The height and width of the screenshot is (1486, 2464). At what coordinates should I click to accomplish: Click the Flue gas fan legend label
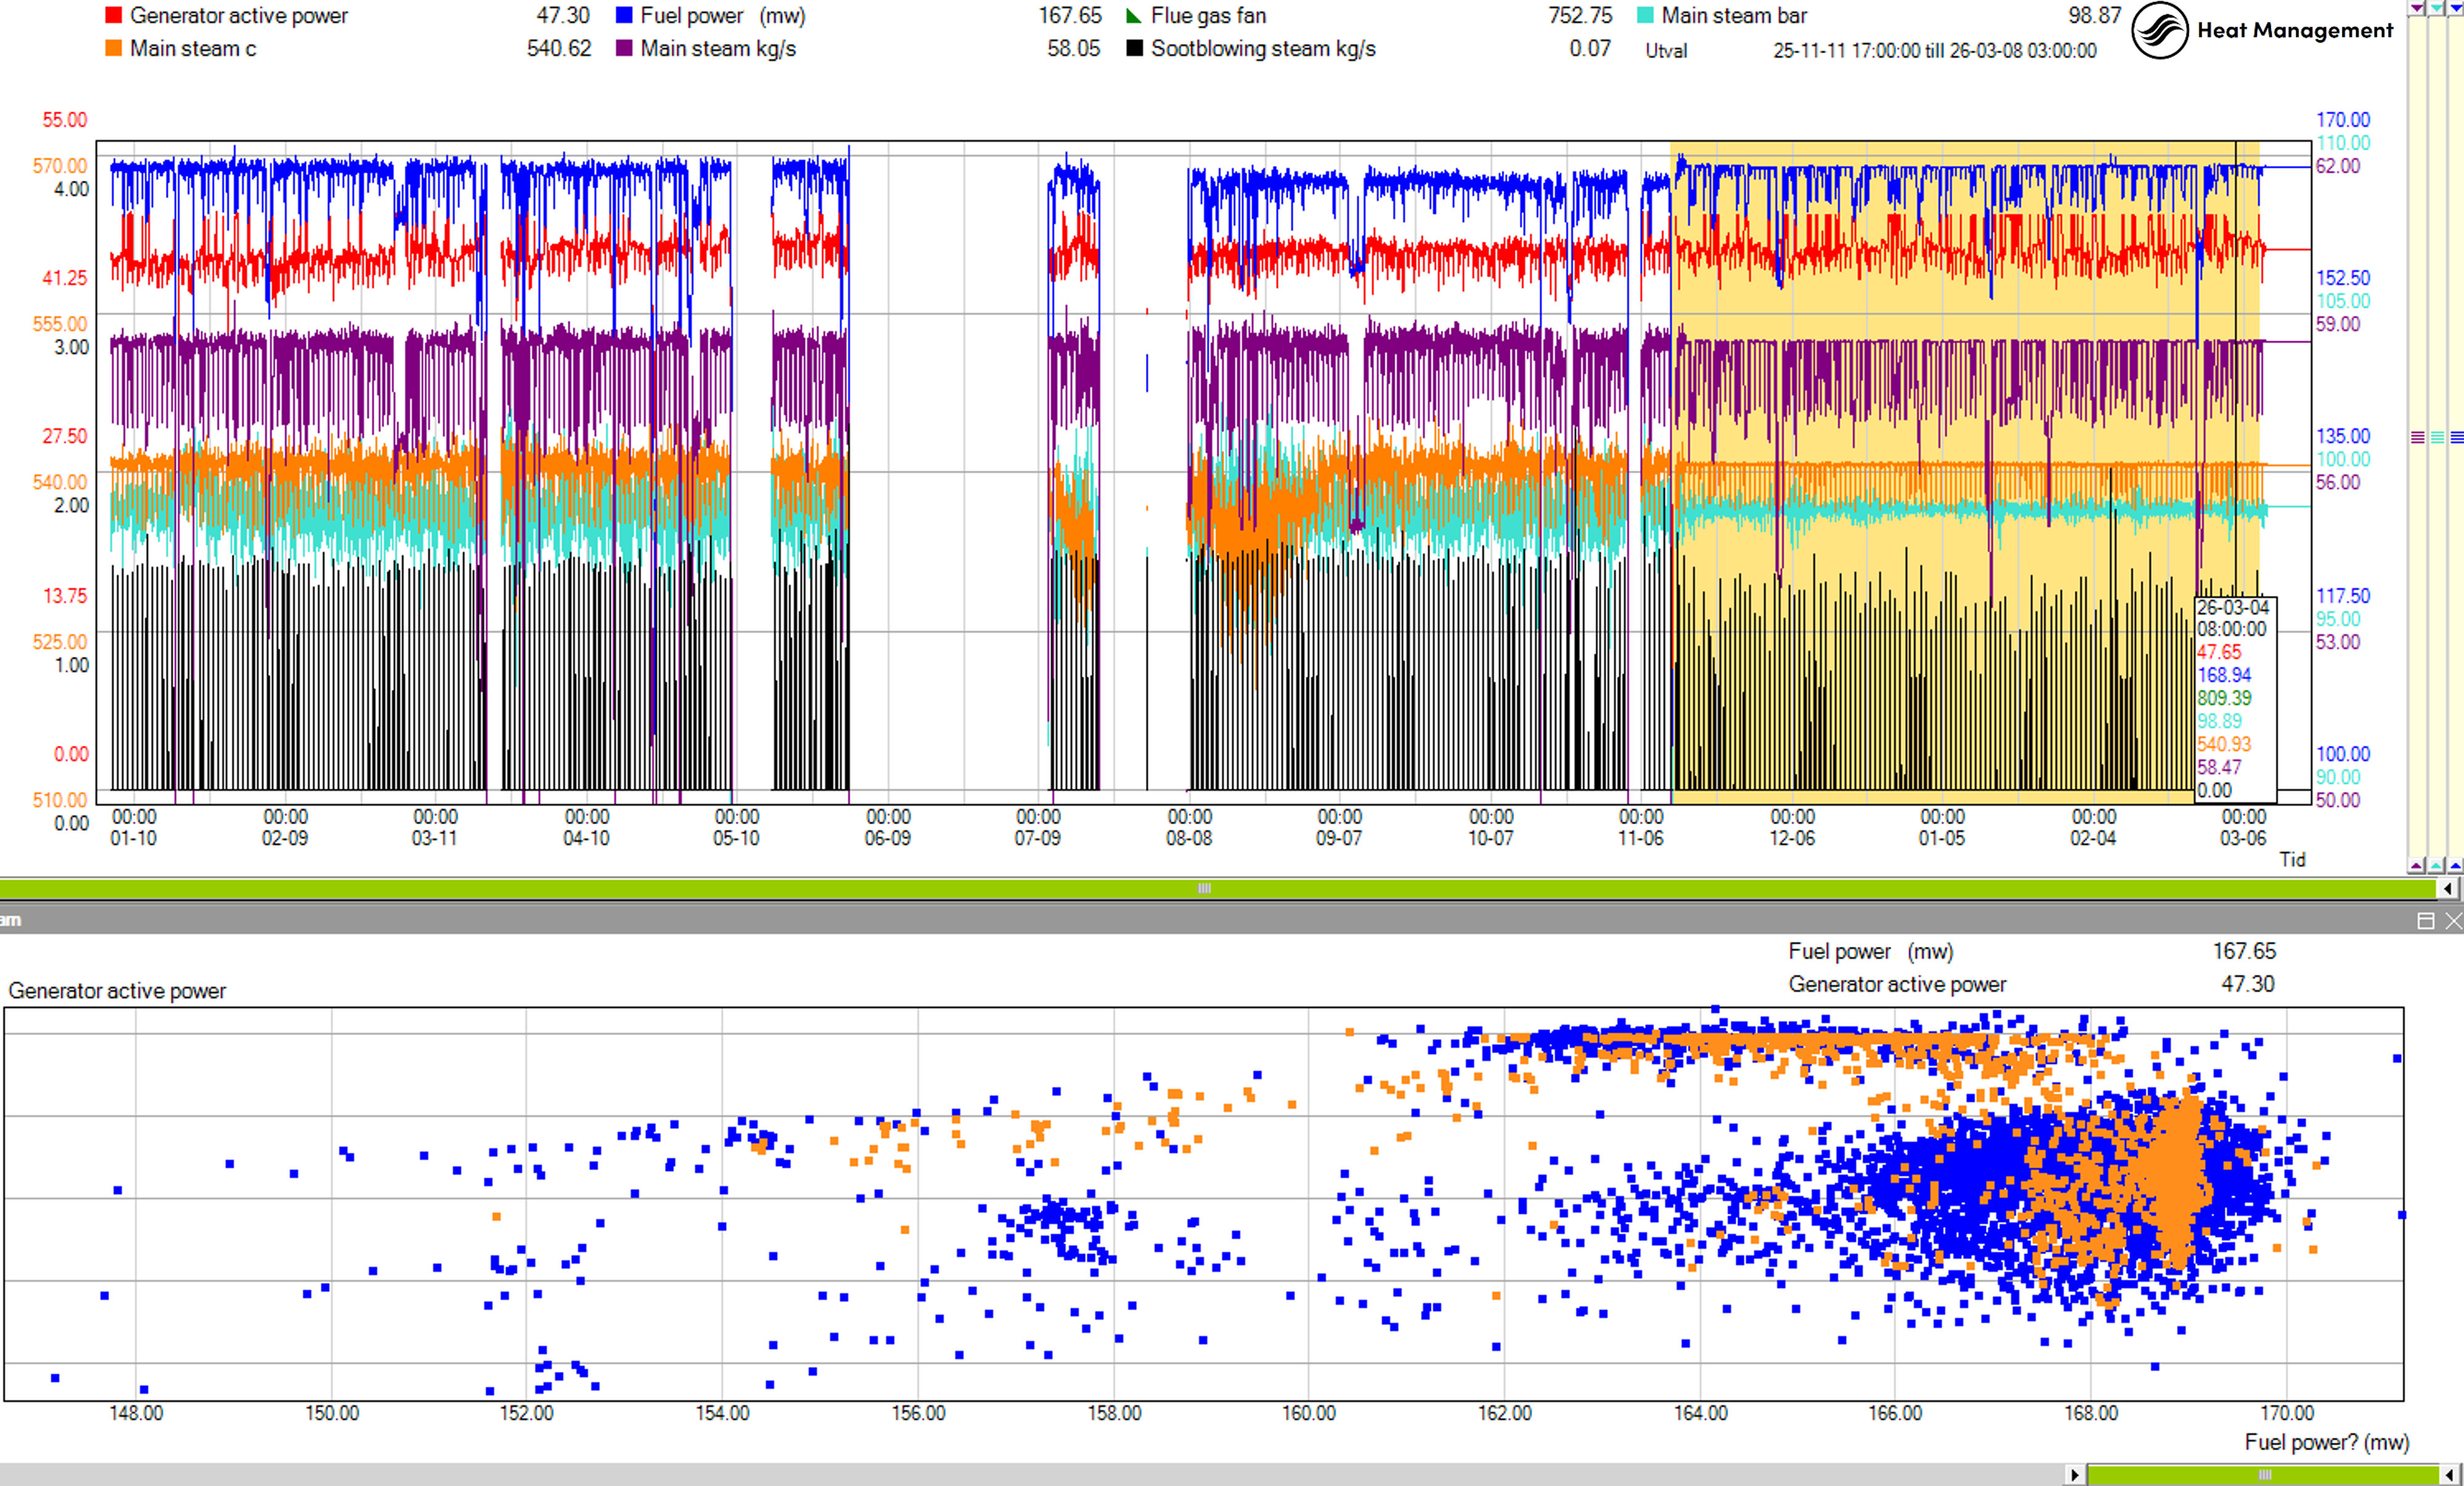[x=1208, y=16]
